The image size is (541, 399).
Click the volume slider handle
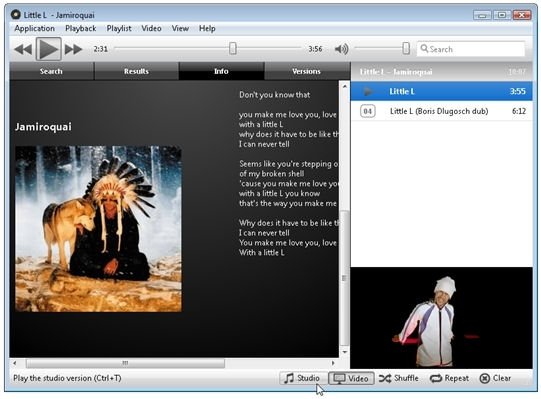pos(406,49)
